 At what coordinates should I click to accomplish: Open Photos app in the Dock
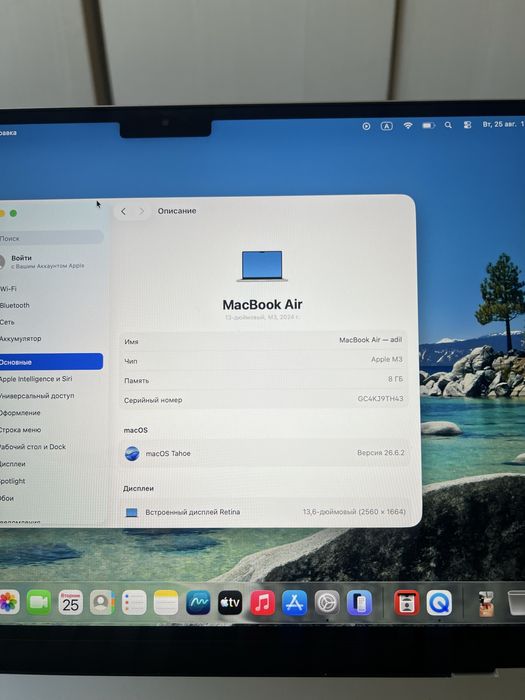(8, 602)
